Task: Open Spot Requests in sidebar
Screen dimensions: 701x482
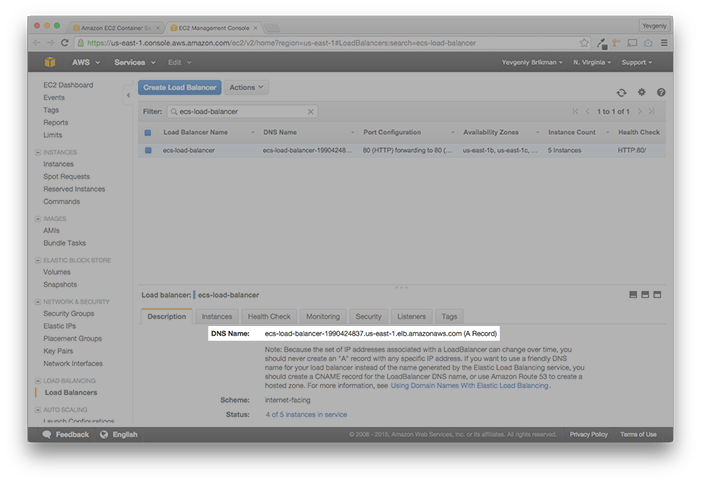Action: pos(66,177)
